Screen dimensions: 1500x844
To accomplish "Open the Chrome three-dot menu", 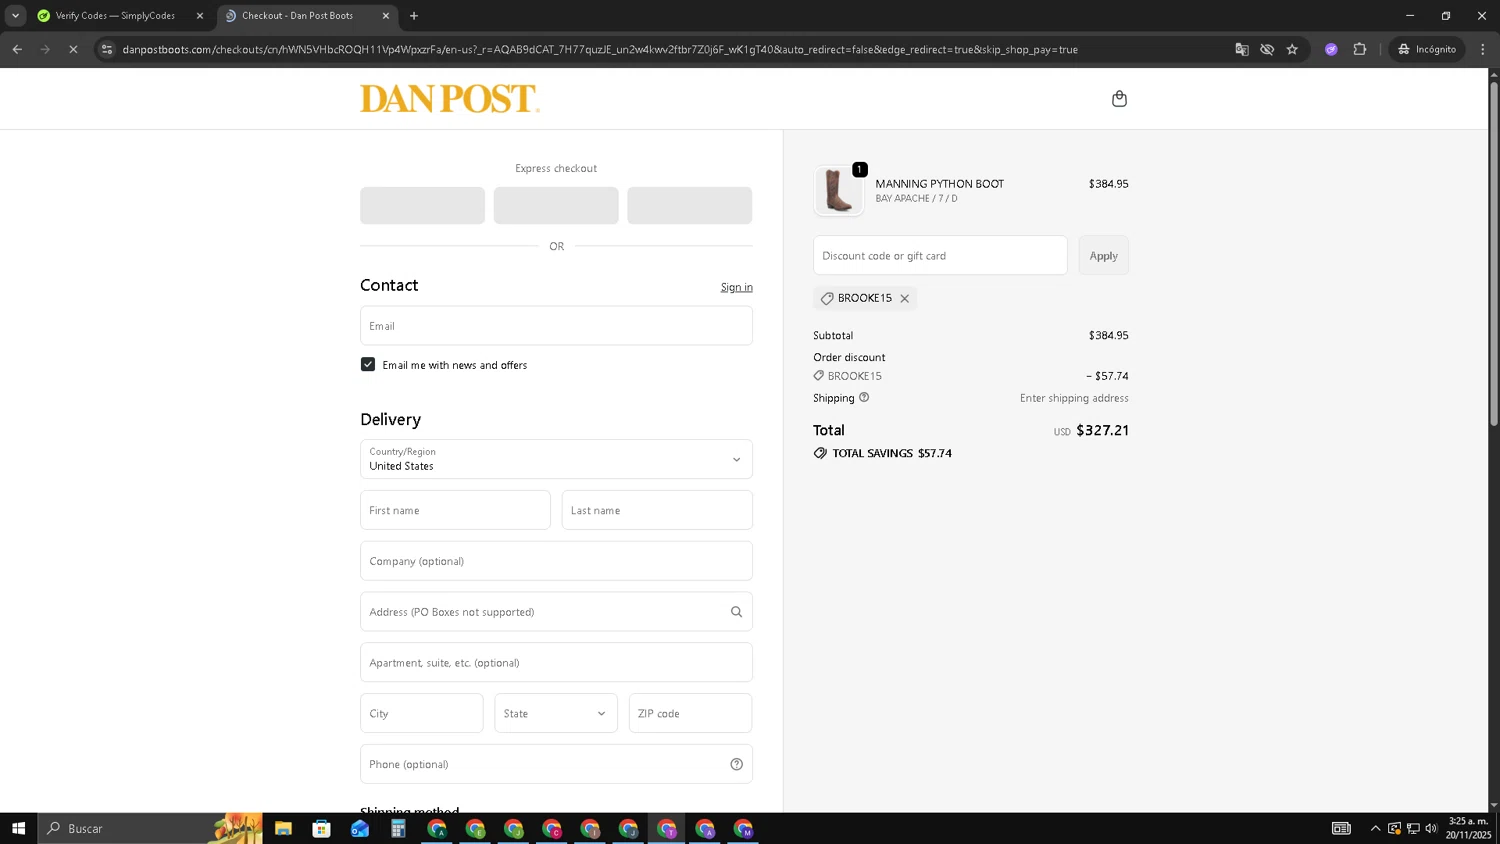I will (1483, 49).
